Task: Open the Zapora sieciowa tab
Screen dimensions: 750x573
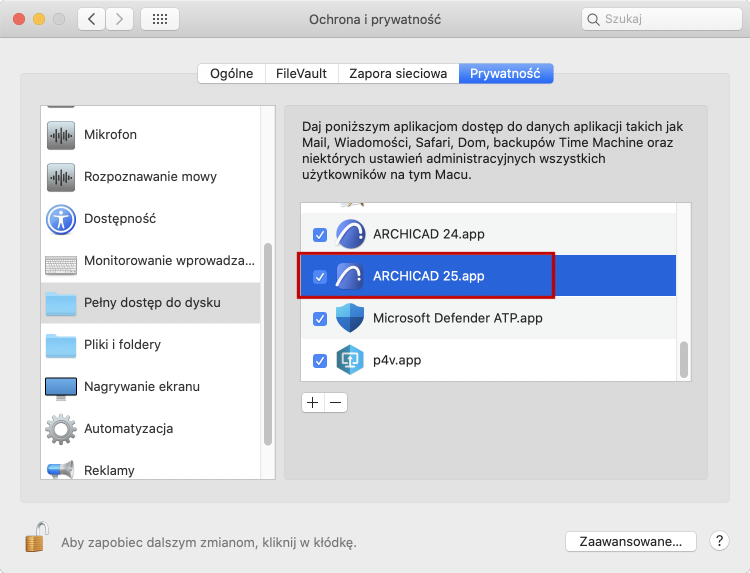Action: click(398, 74)
